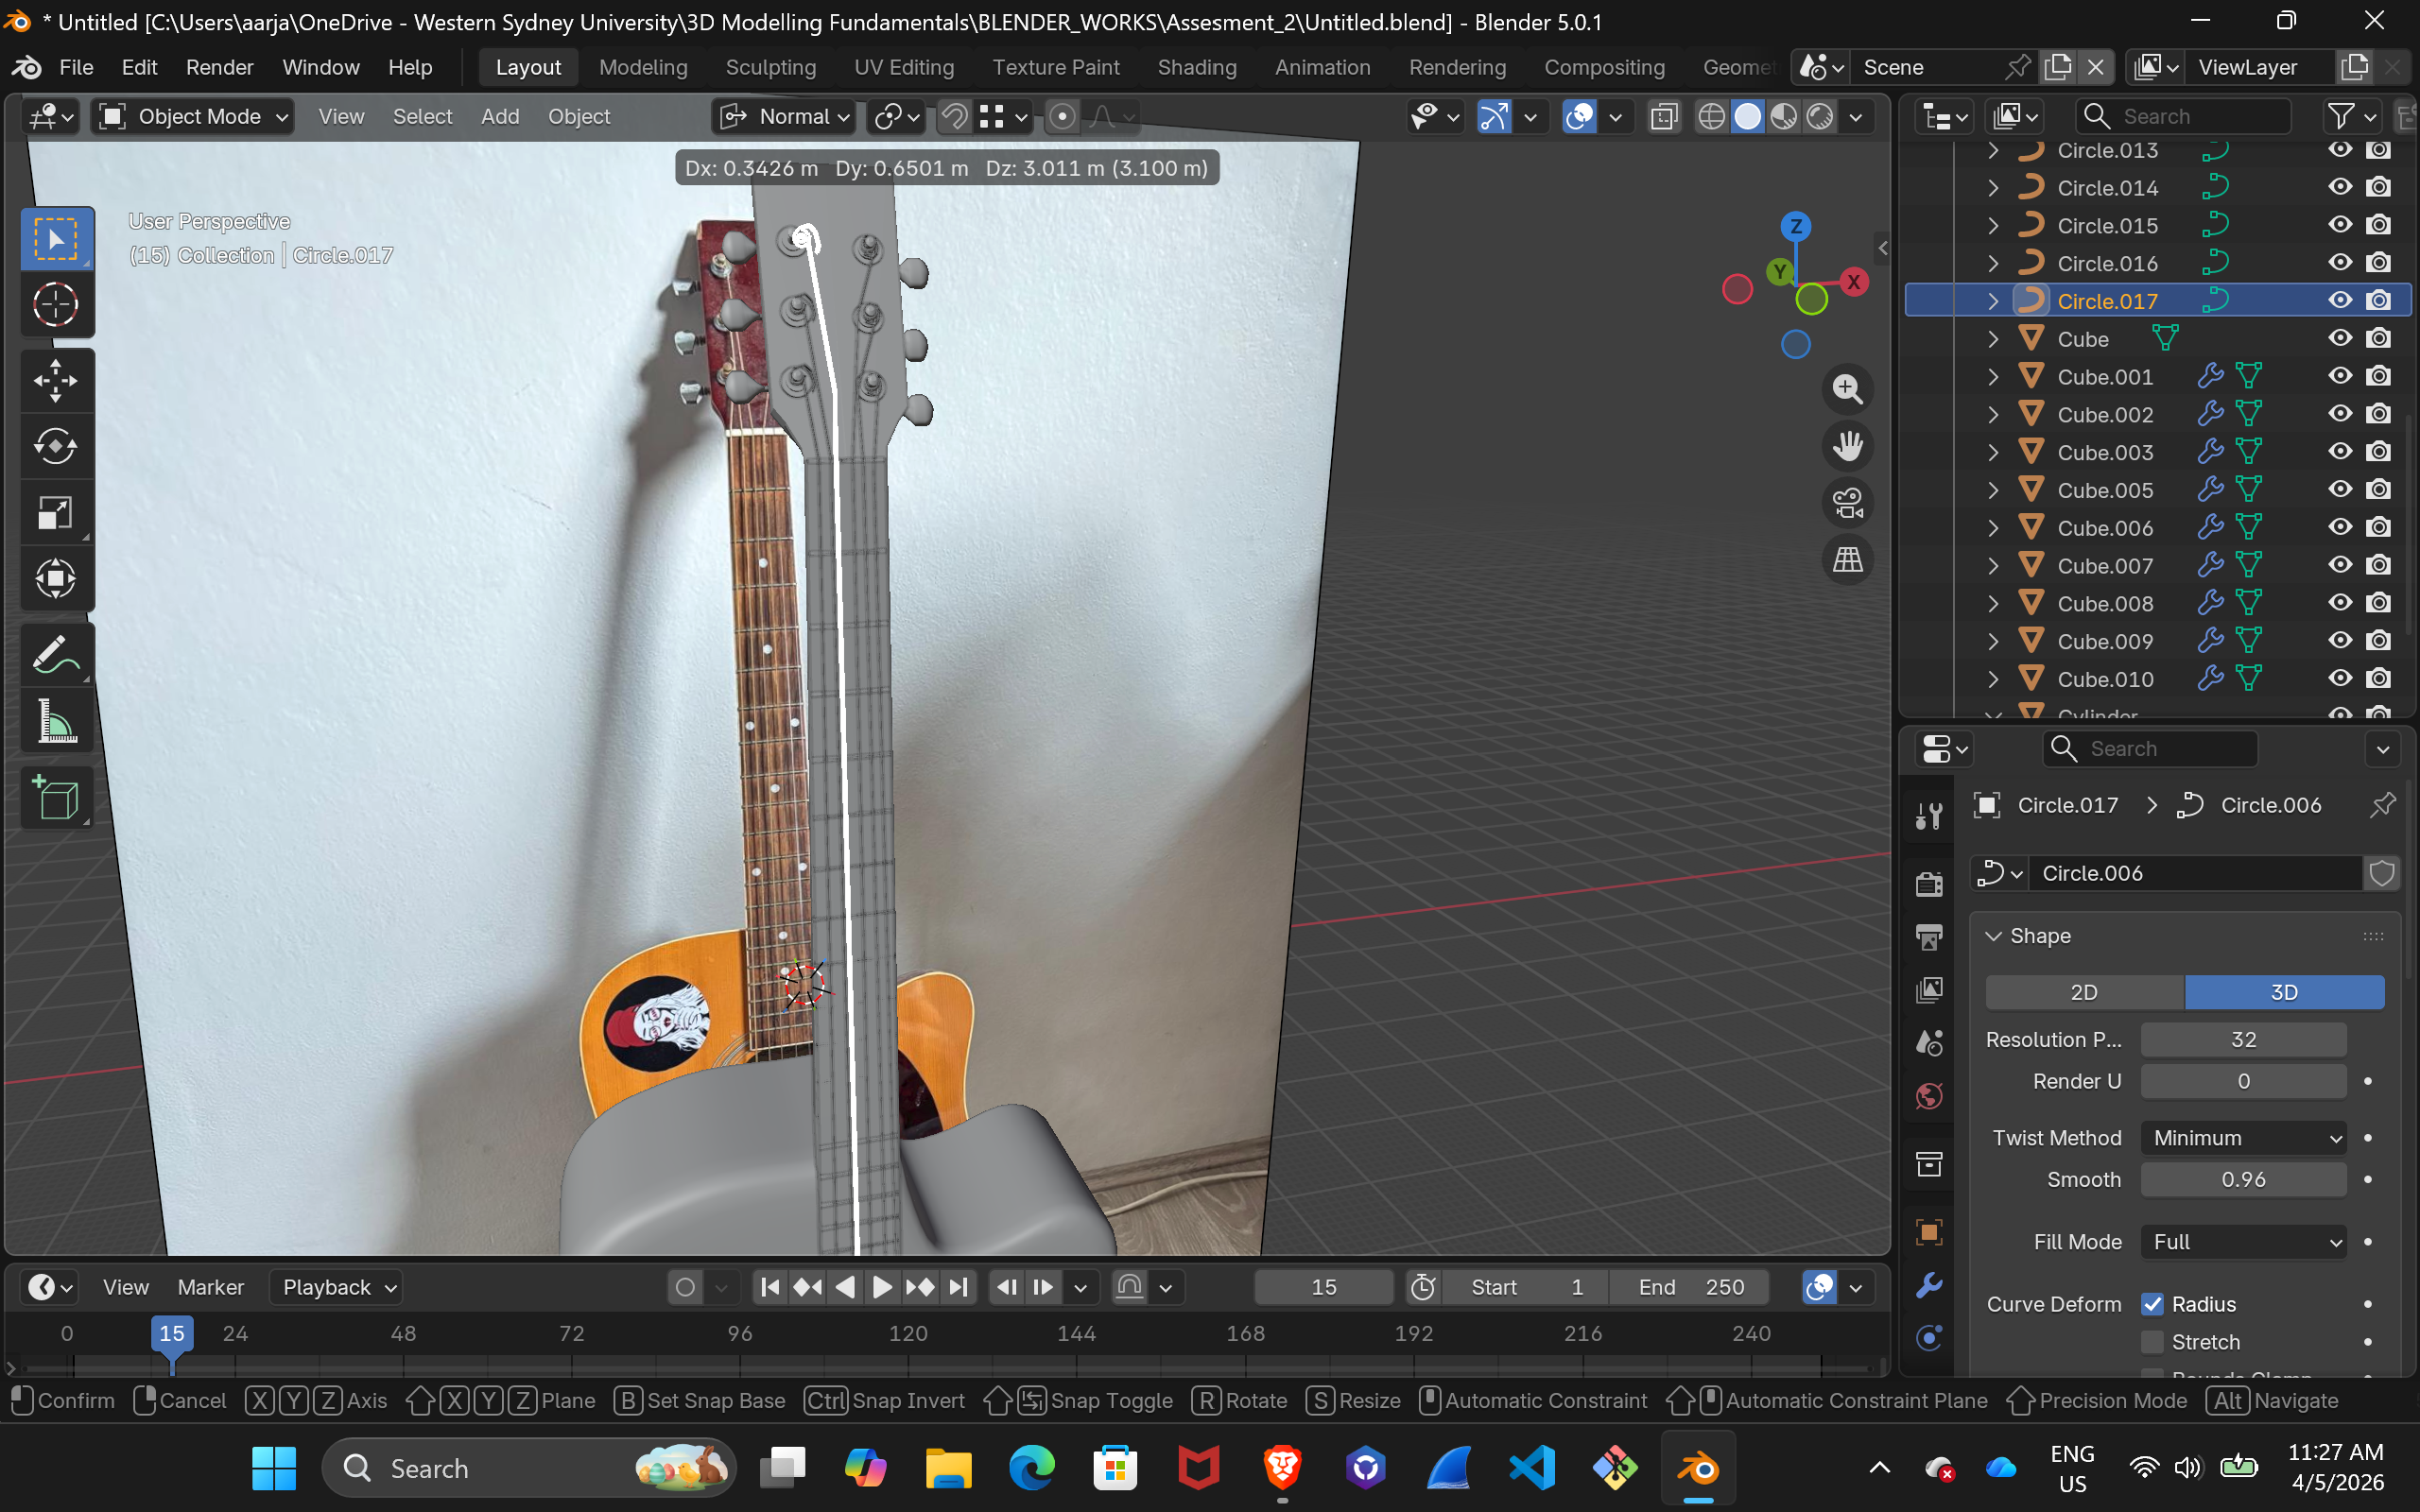2420x1512 pixels.
Task: Enable the Stretch checkbox
Action: coord(2152,1342)
